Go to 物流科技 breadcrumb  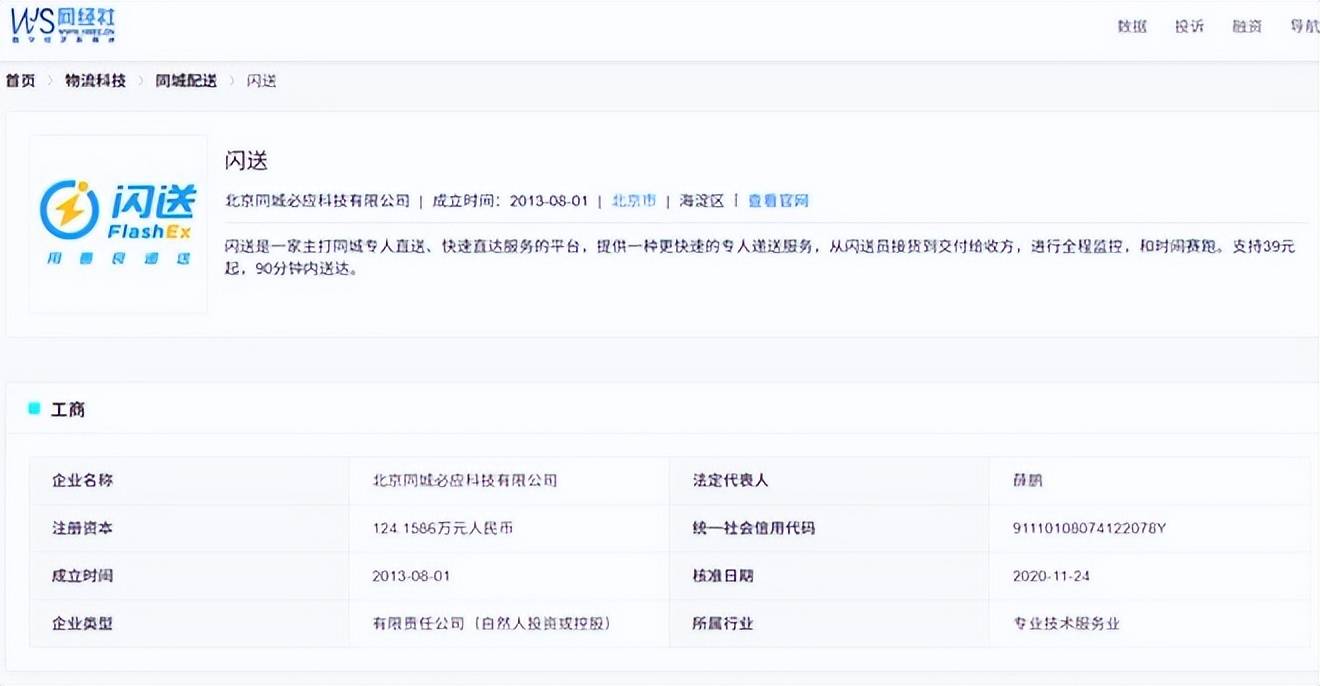click(x=96, y=81)
